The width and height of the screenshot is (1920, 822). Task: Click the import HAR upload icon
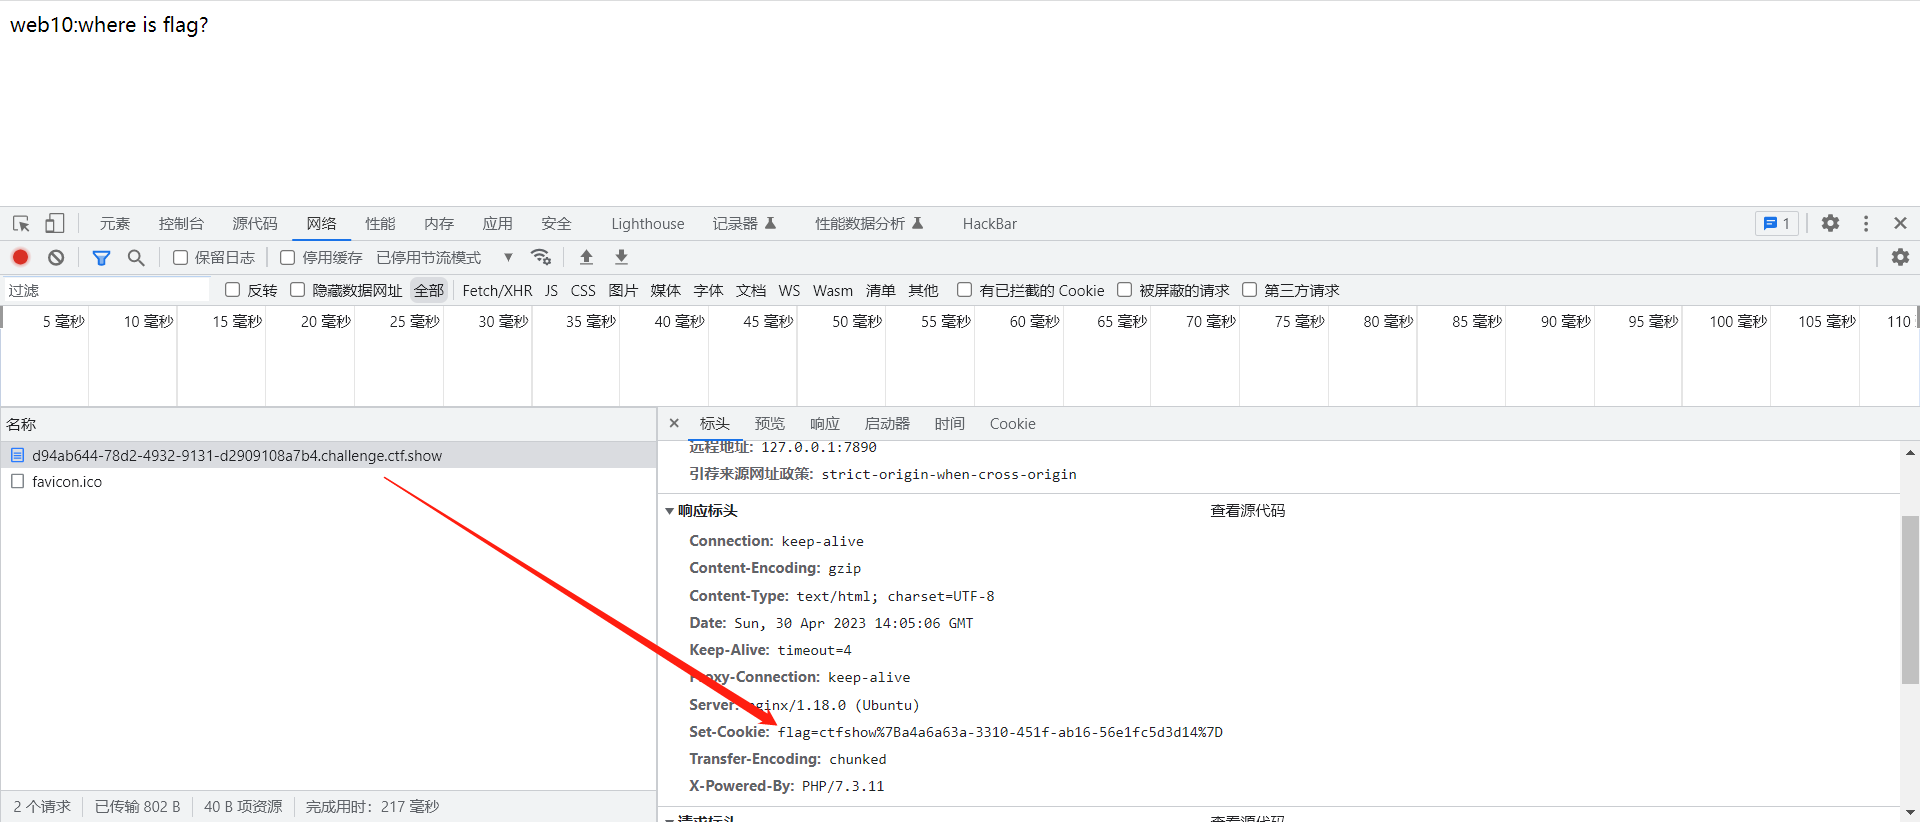587,257
